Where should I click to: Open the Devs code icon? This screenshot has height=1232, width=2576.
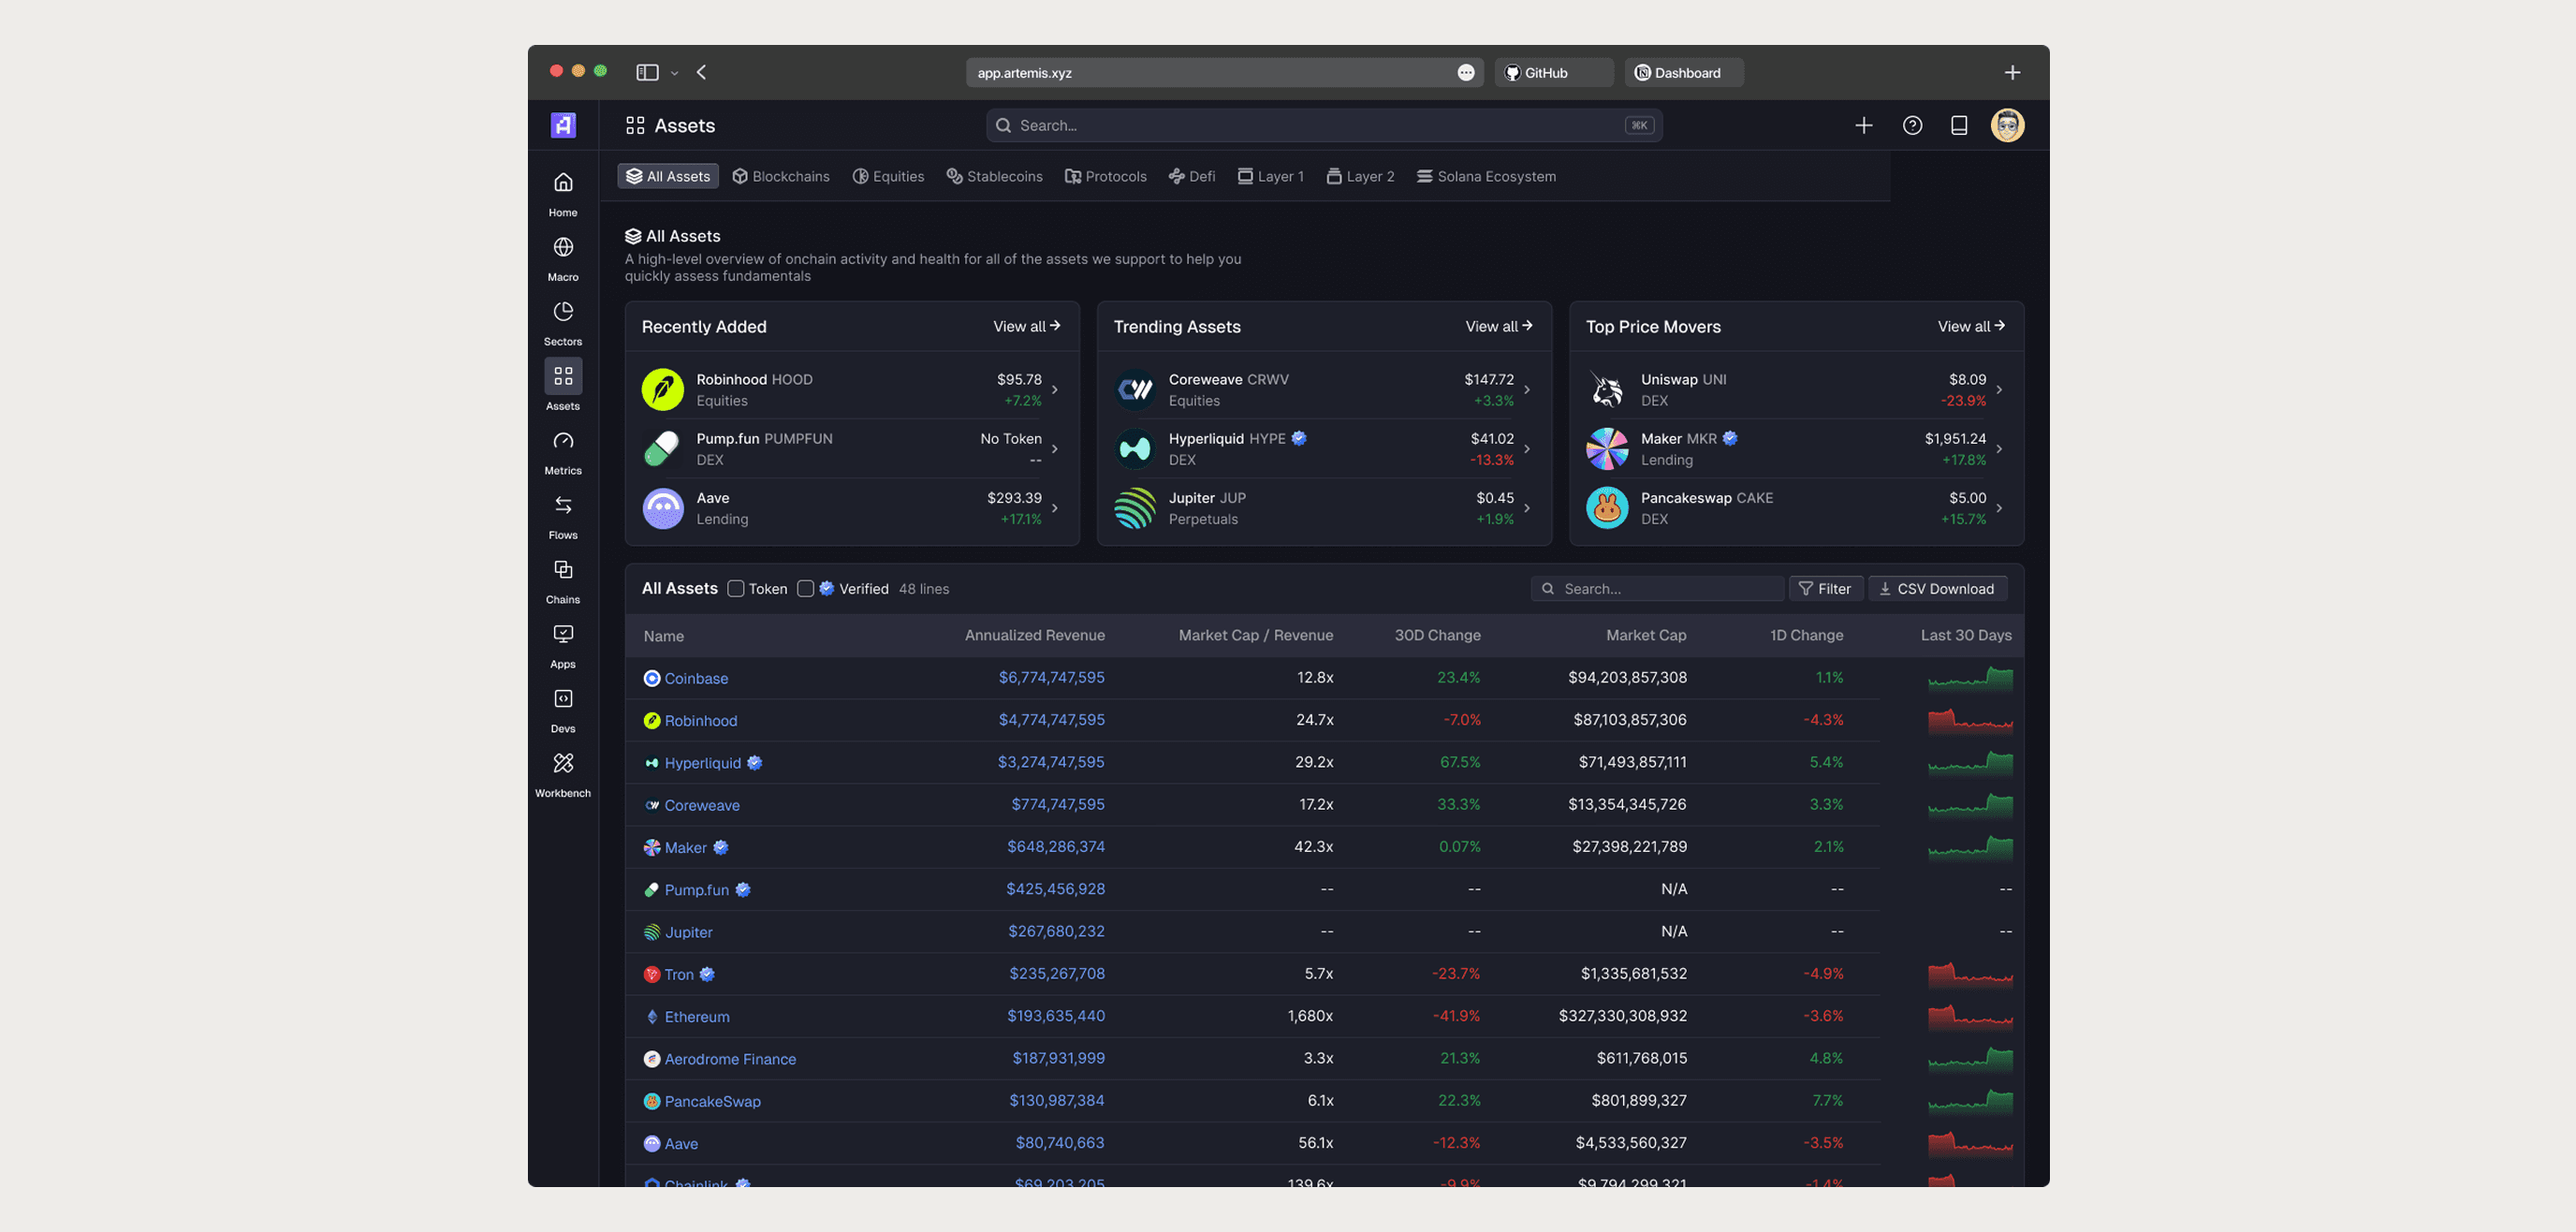(x=563, y=699)
